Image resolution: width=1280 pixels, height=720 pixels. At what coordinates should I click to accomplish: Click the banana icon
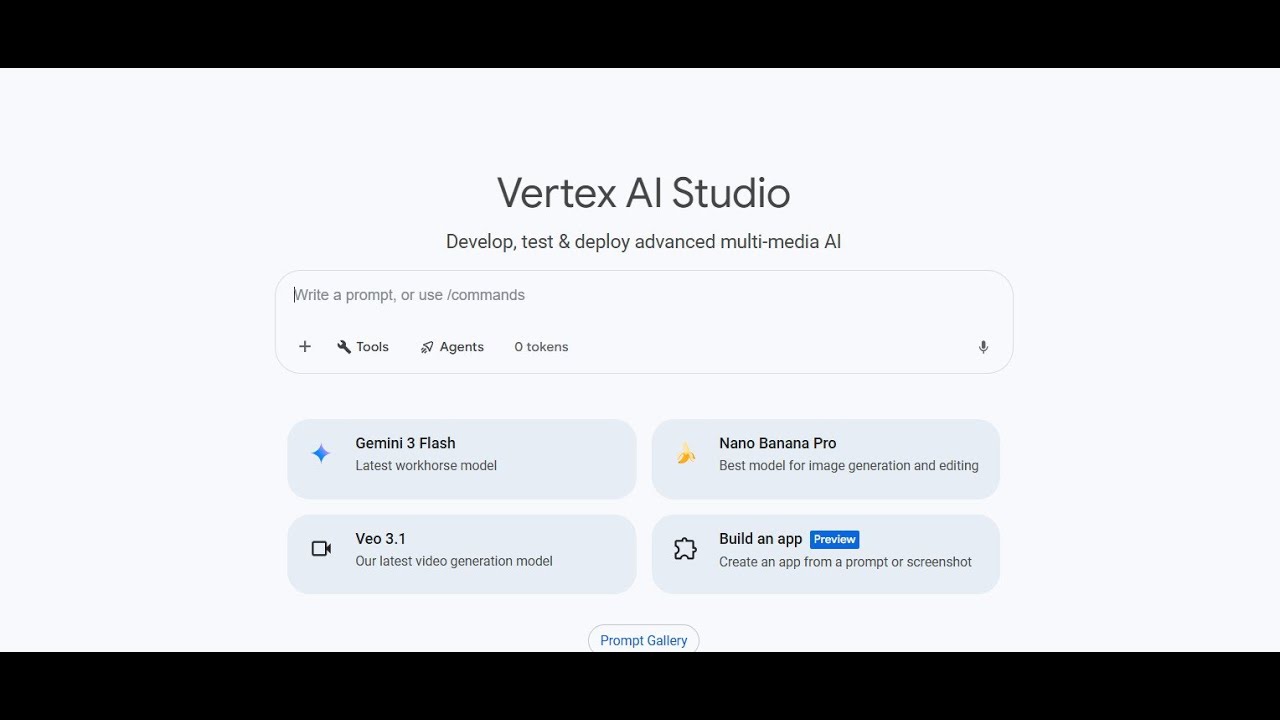pyautogui.click(x=686, y=454)
